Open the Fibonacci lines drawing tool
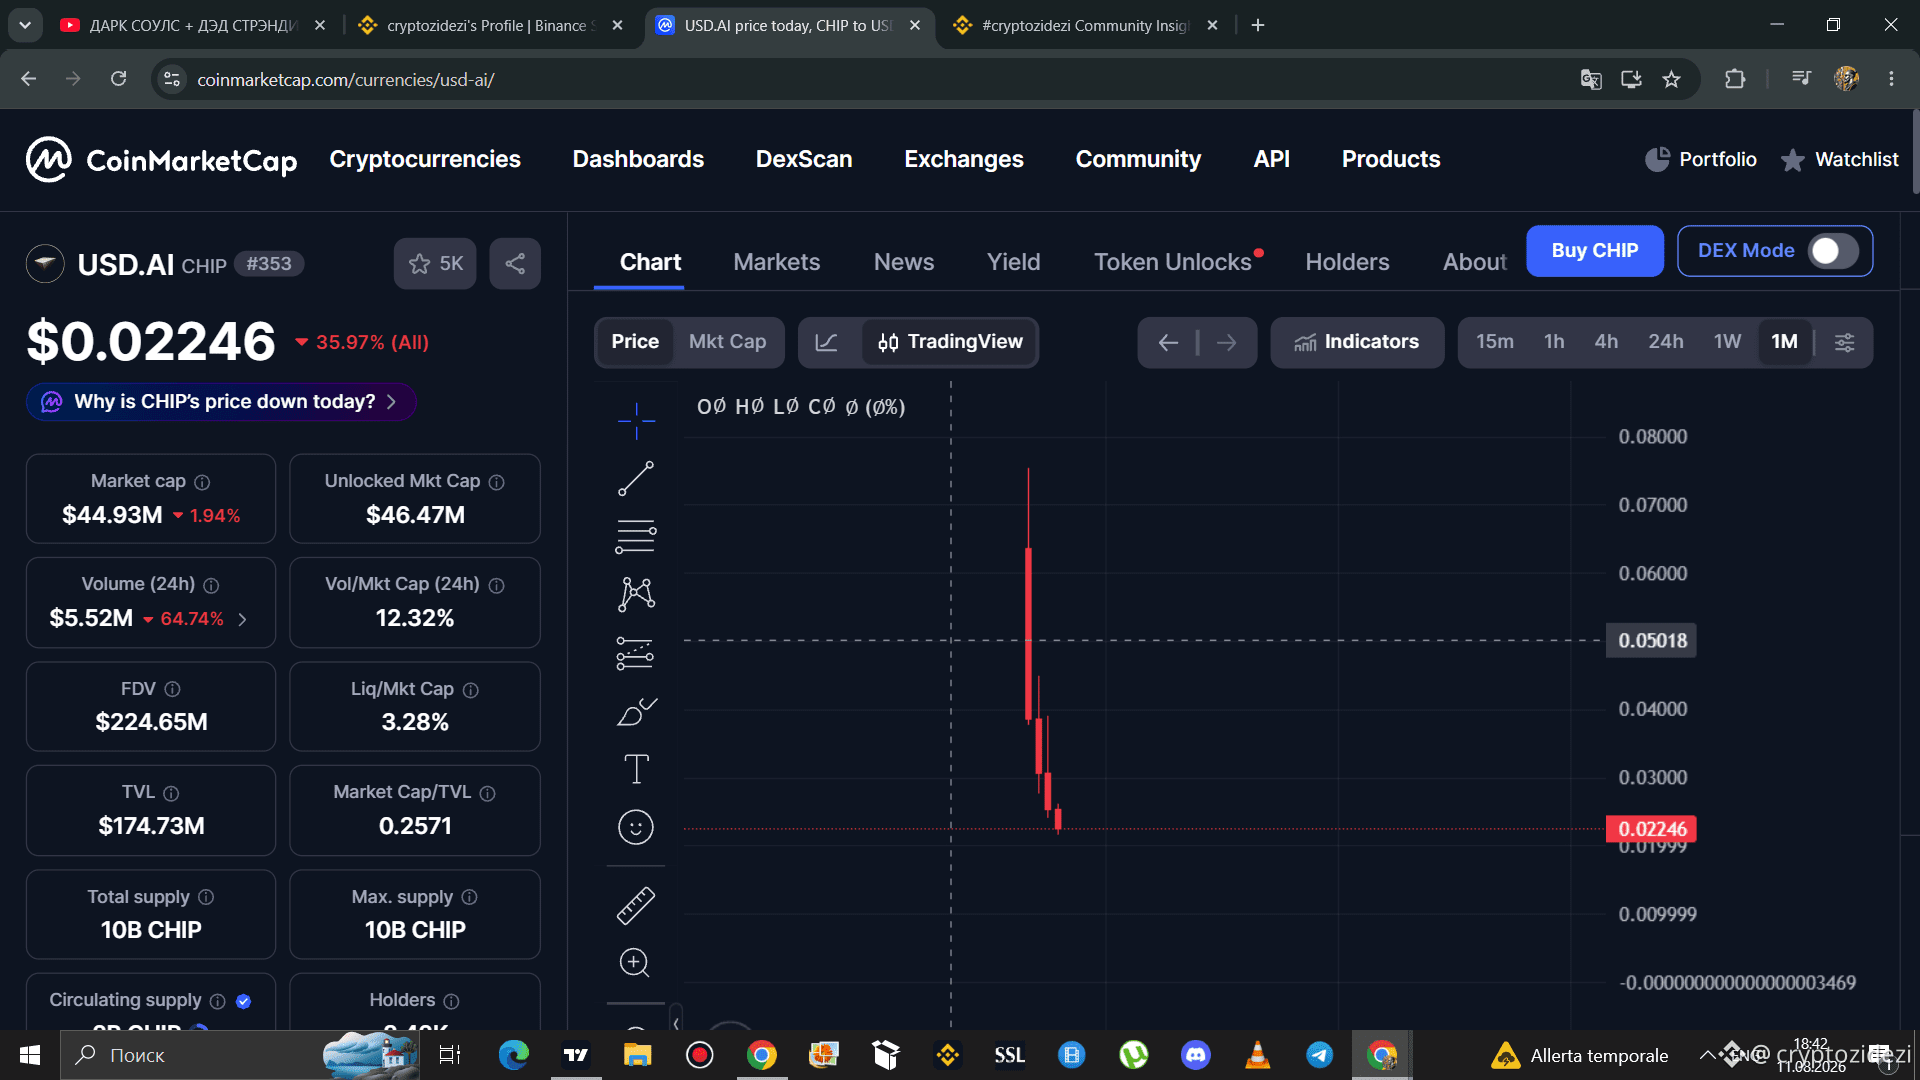The width and height of the screenshot is (1920, 1080). [x=636, y=537]
